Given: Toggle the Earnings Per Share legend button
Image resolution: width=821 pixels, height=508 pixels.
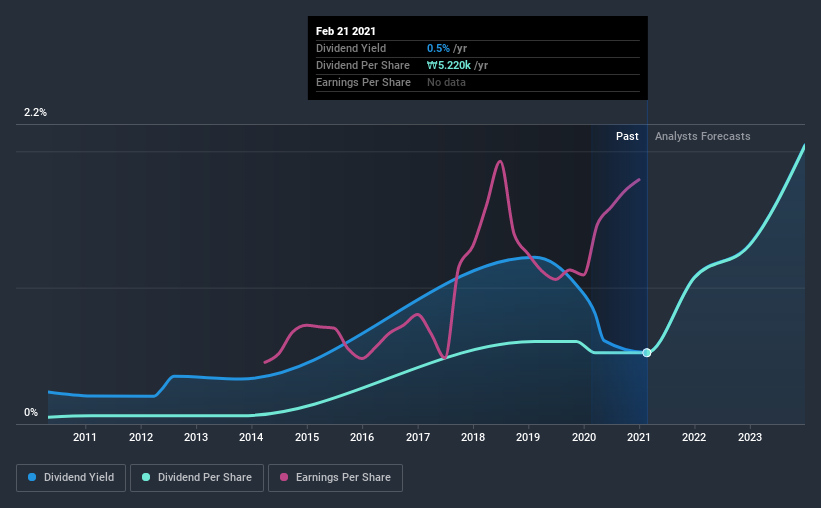Looking at the screenshot, I should coord(335,478).
